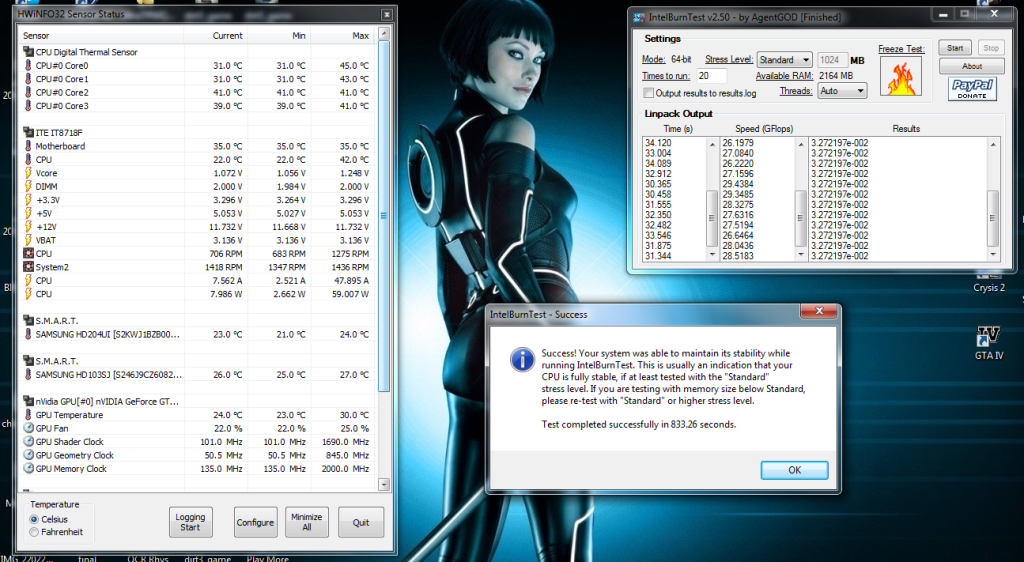Image resolution: width=1024 pixels, height=562 pixels.
Task: Click the Configure button in HWiNFO
Action: [255, 522]
